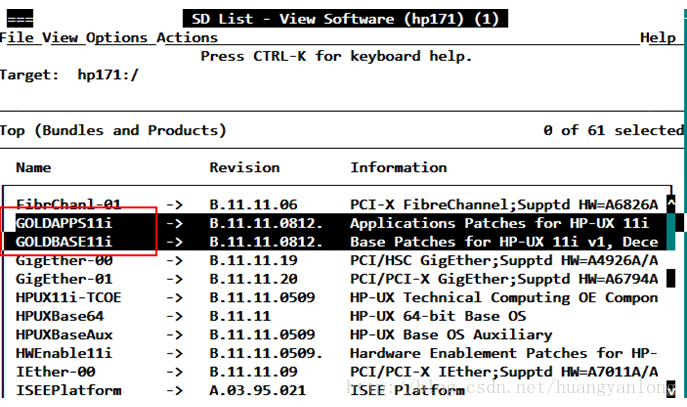Select the HPUXBase64 entry
This screenshot has width=687, height=407.
pos(60,316)
